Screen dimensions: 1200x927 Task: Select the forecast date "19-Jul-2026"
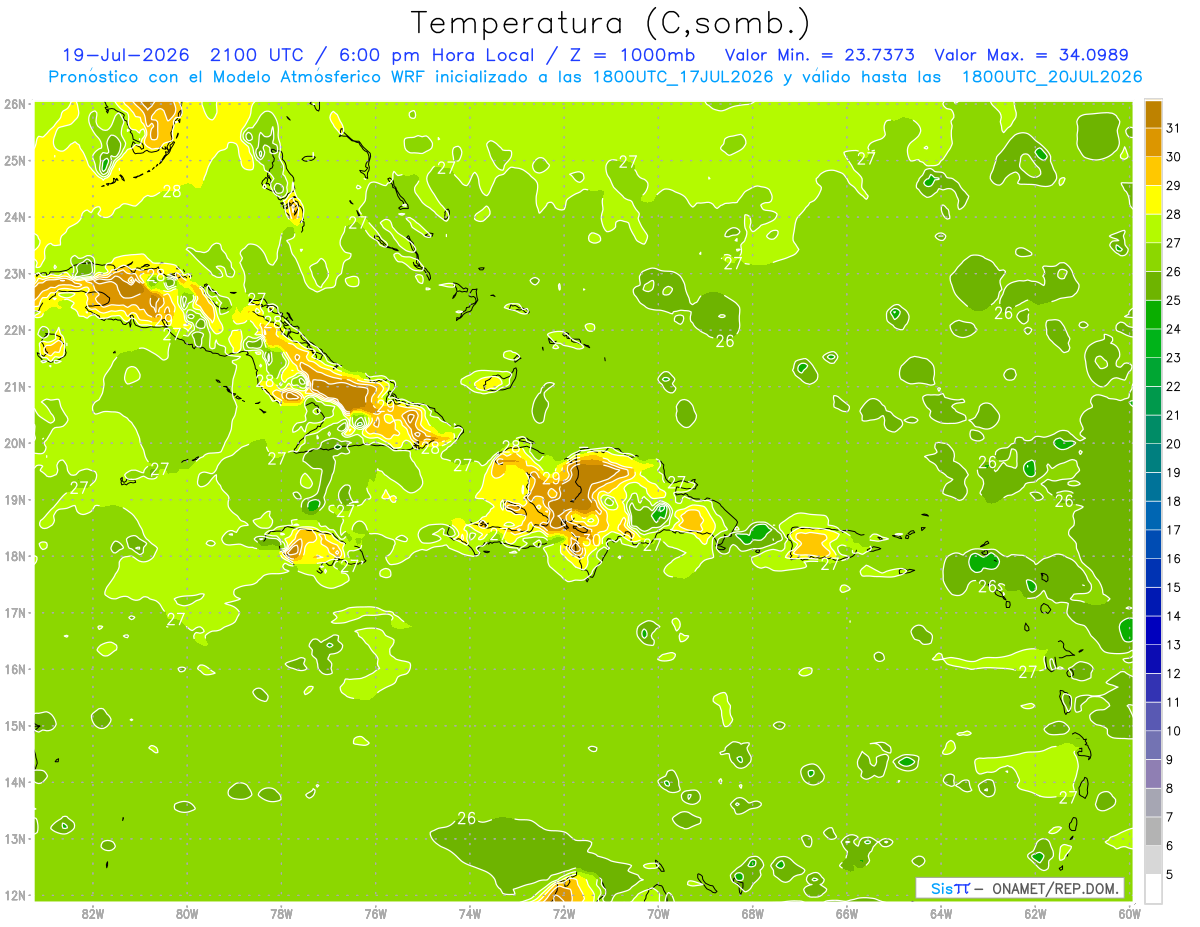tap(126, 55)
